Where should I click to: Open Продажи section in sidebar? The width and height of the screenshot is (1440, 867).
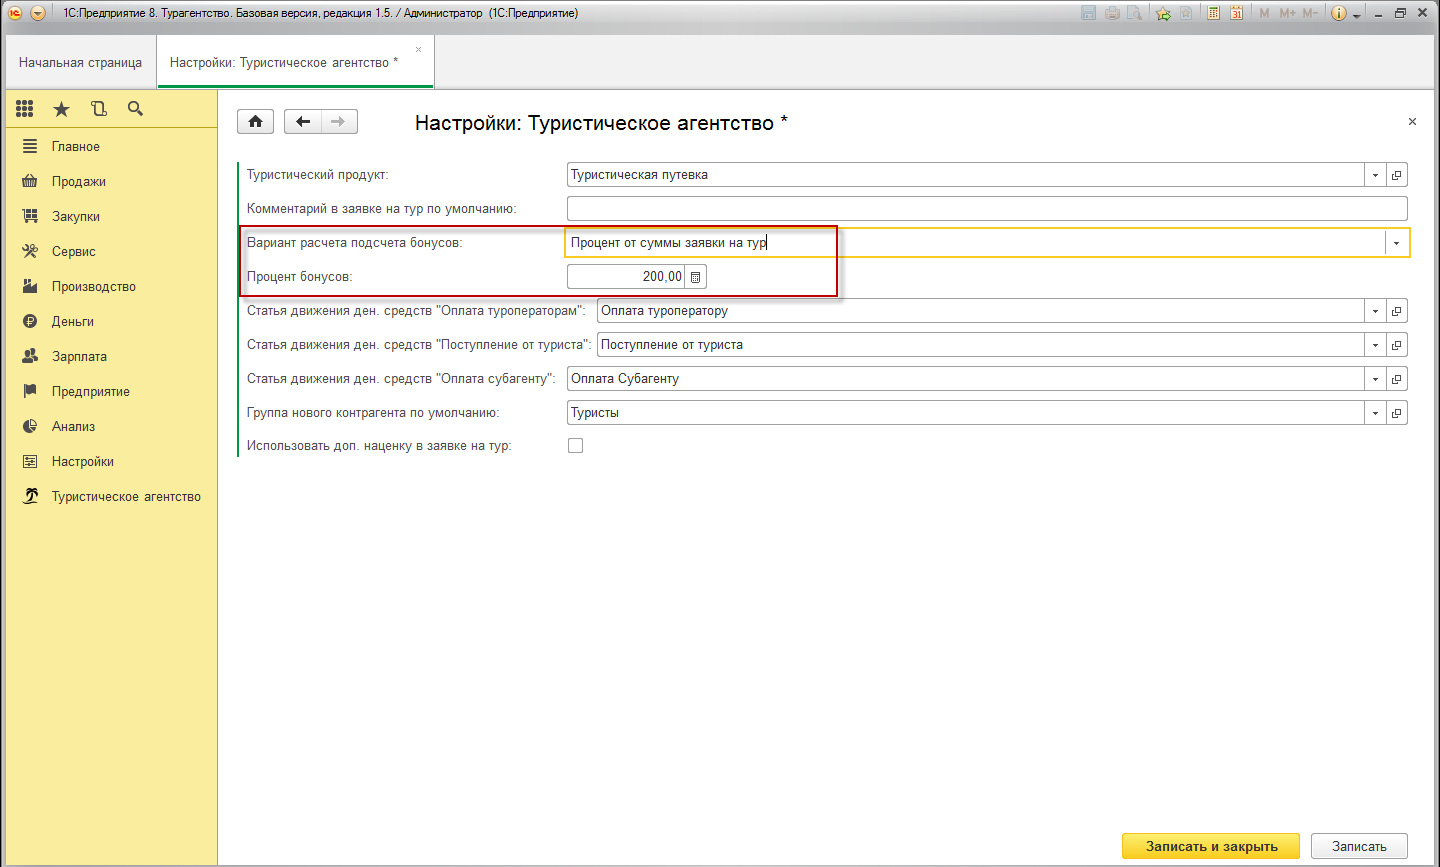(111, 182)
